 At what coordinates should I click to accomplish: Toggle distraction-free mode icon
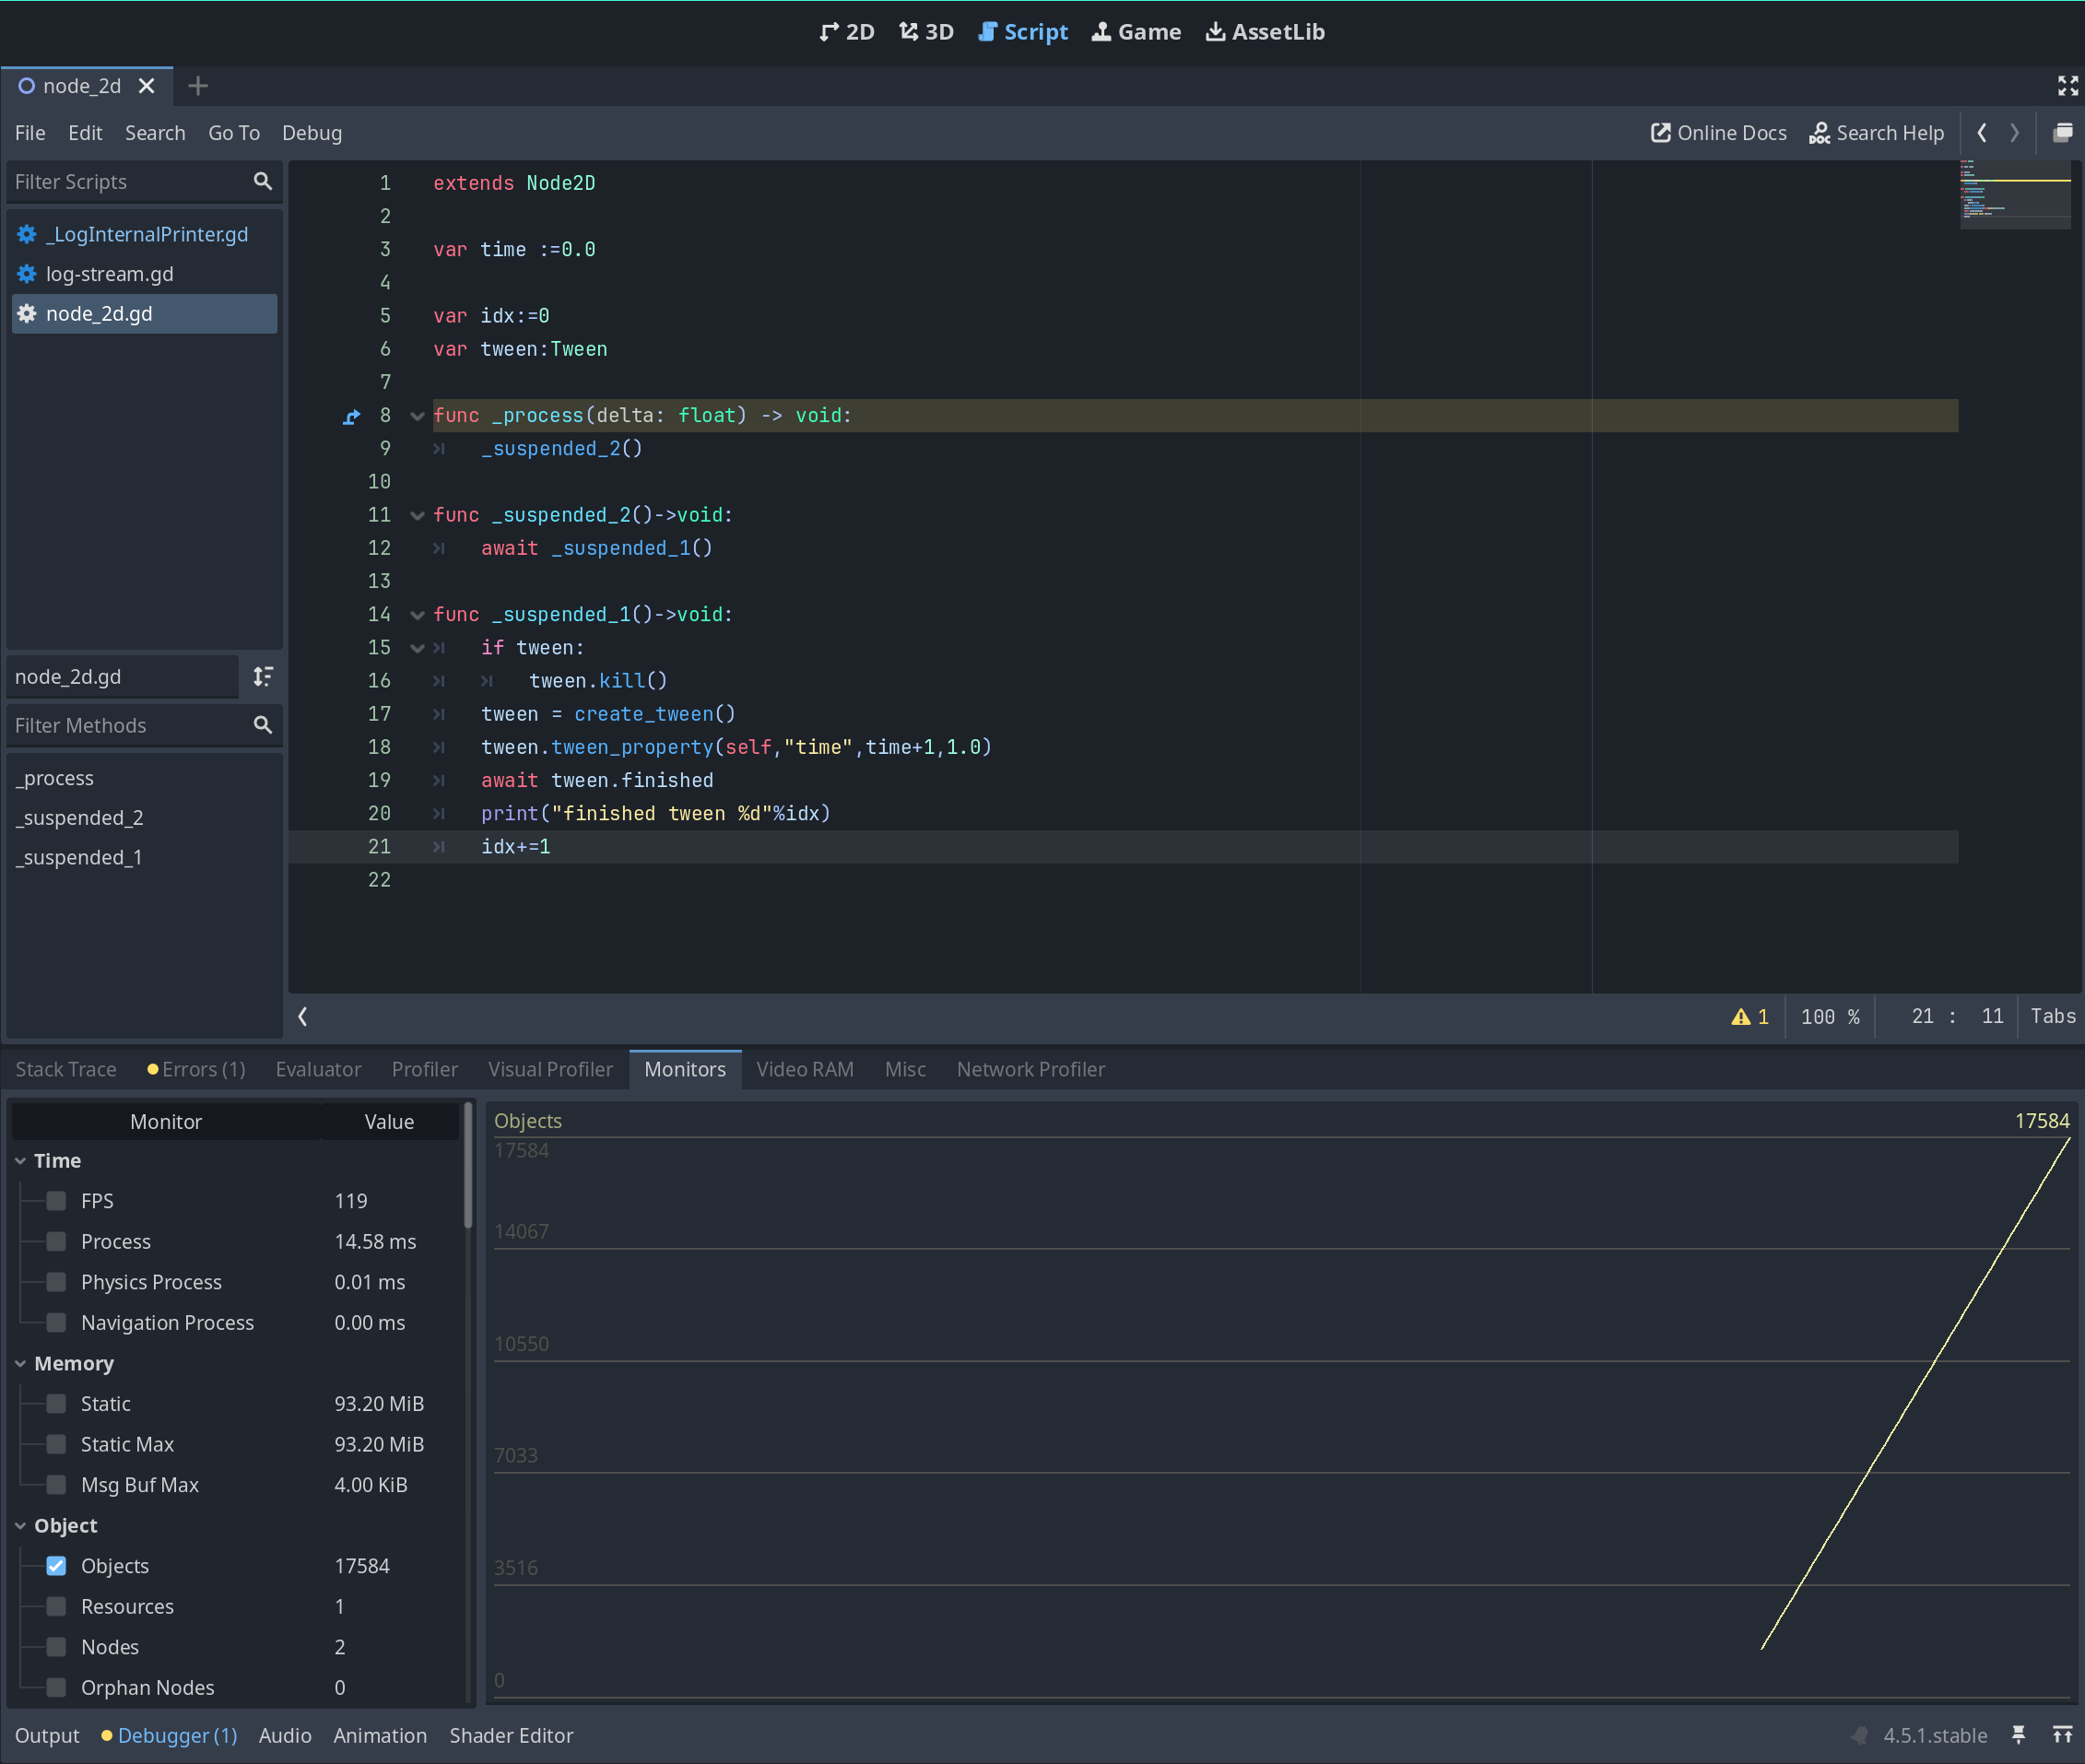(2067, 86)
